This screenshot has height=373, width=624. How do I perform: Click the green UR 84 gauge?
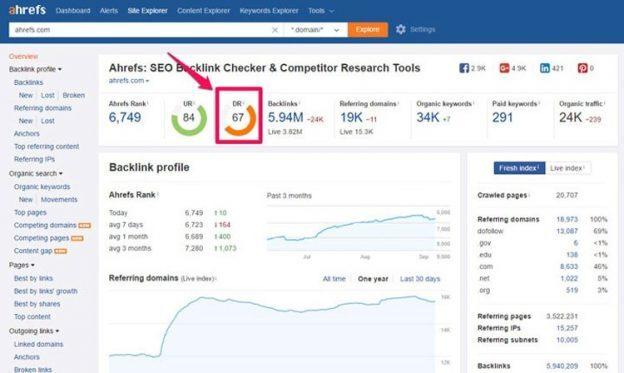(x=189, y=119)
